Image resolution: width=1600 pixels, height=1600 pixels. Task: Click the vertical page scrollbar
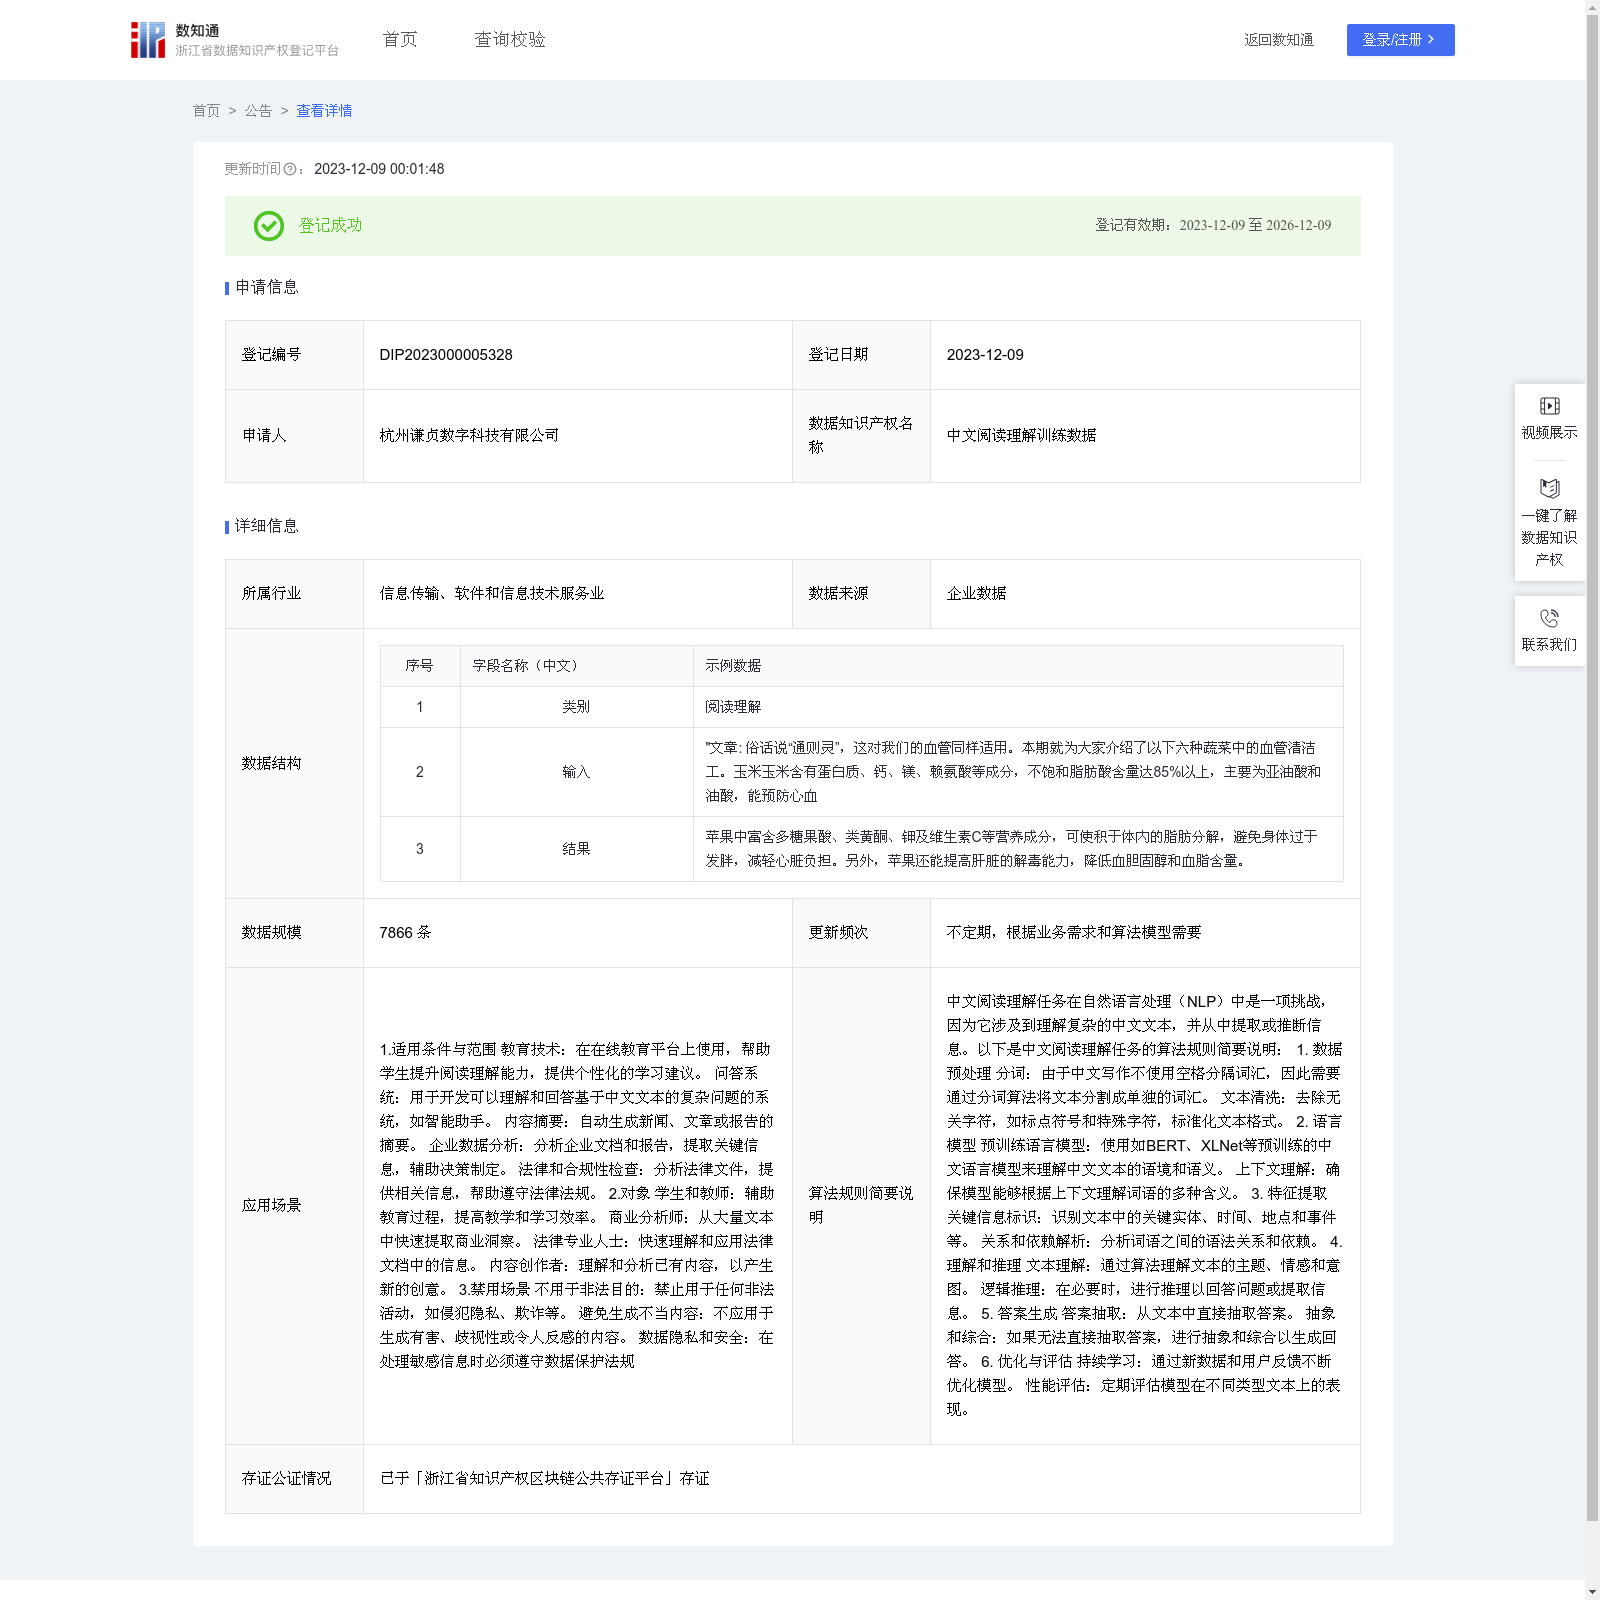tap(1592, 760)
